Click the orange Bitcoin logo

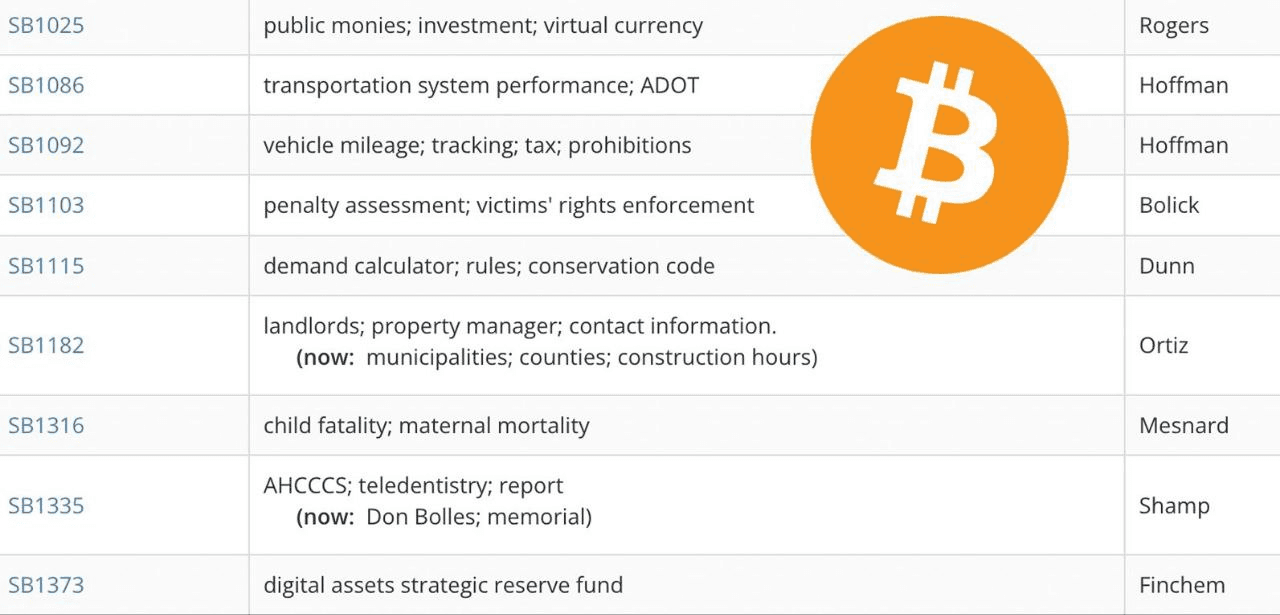click(x=939, y=145)
